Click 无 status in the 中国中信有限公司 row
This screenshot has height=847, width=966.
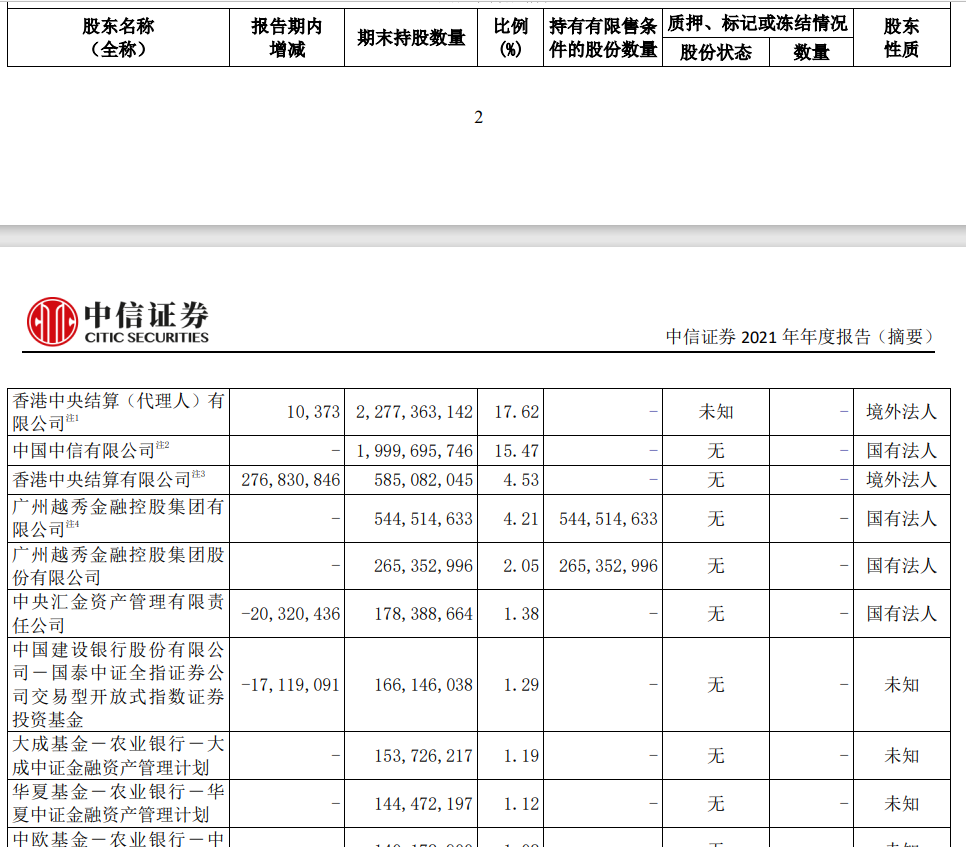[x=716, y=451]
